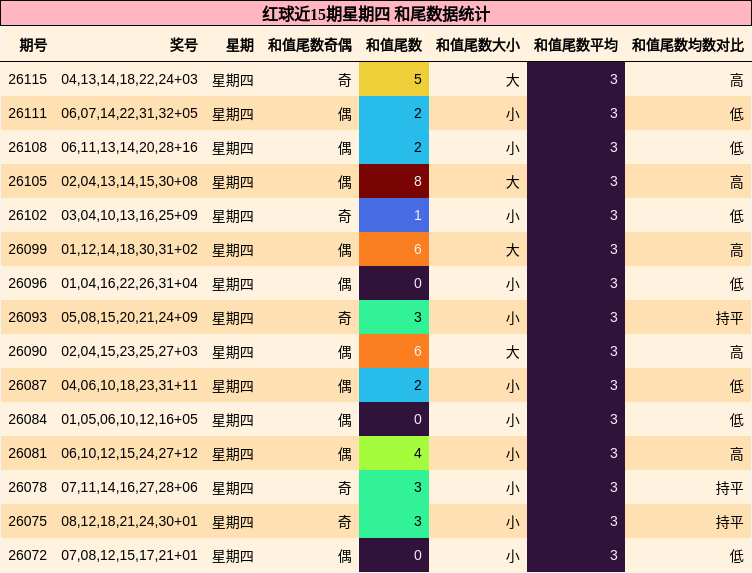Image resolution: width=752 pixels, height=573 pixels.
Task: Select winning numbers 01,05,06,10,12,16+05
Action: pos(129,420)
